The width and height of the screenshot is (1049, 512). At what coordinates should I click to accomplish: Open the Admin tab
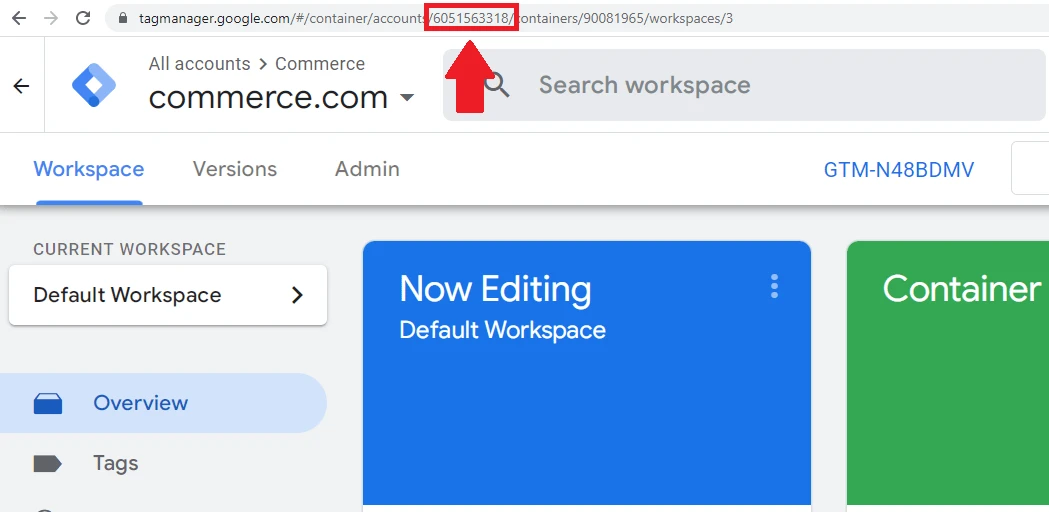[x=367, y=170]
